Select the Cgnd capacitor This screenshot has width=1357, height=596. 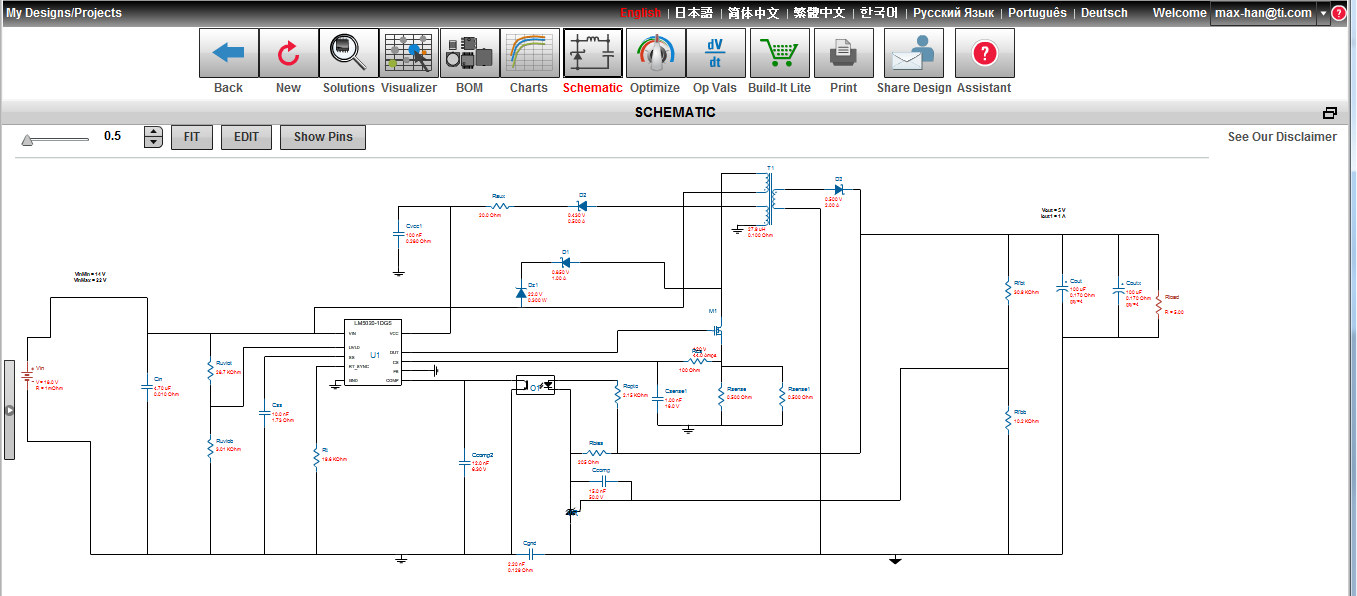531,553
